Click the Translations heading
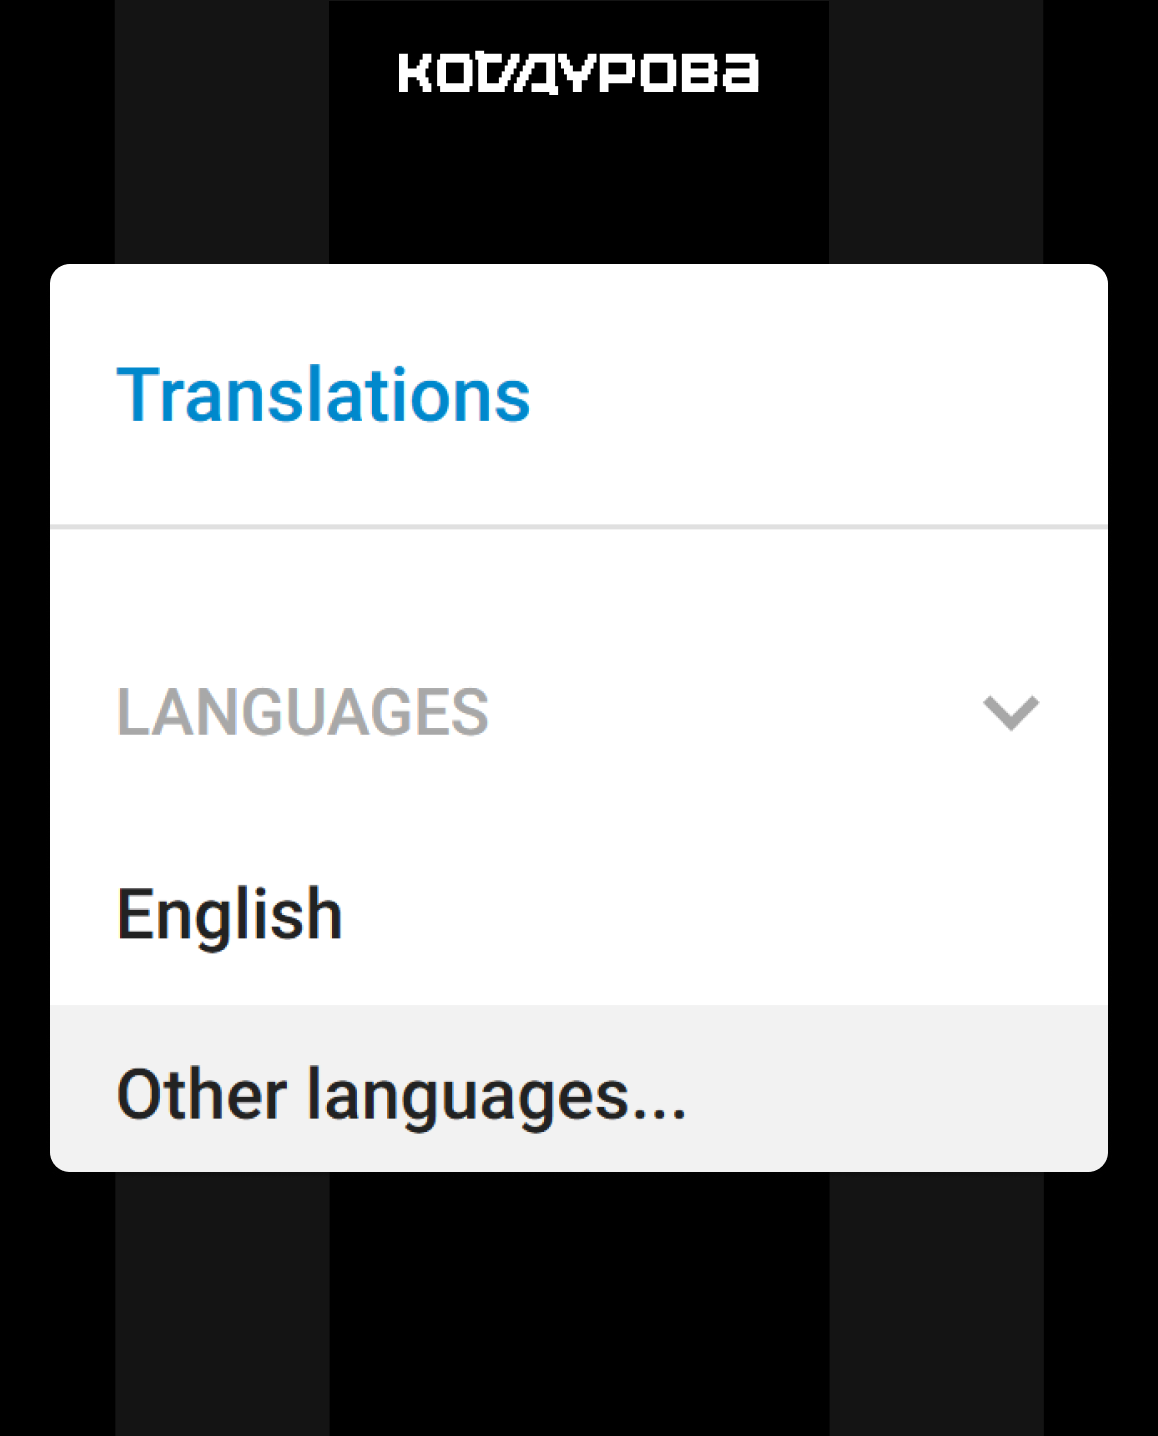Screen dimensions: 1158x1436 click(x=323, y=395)
